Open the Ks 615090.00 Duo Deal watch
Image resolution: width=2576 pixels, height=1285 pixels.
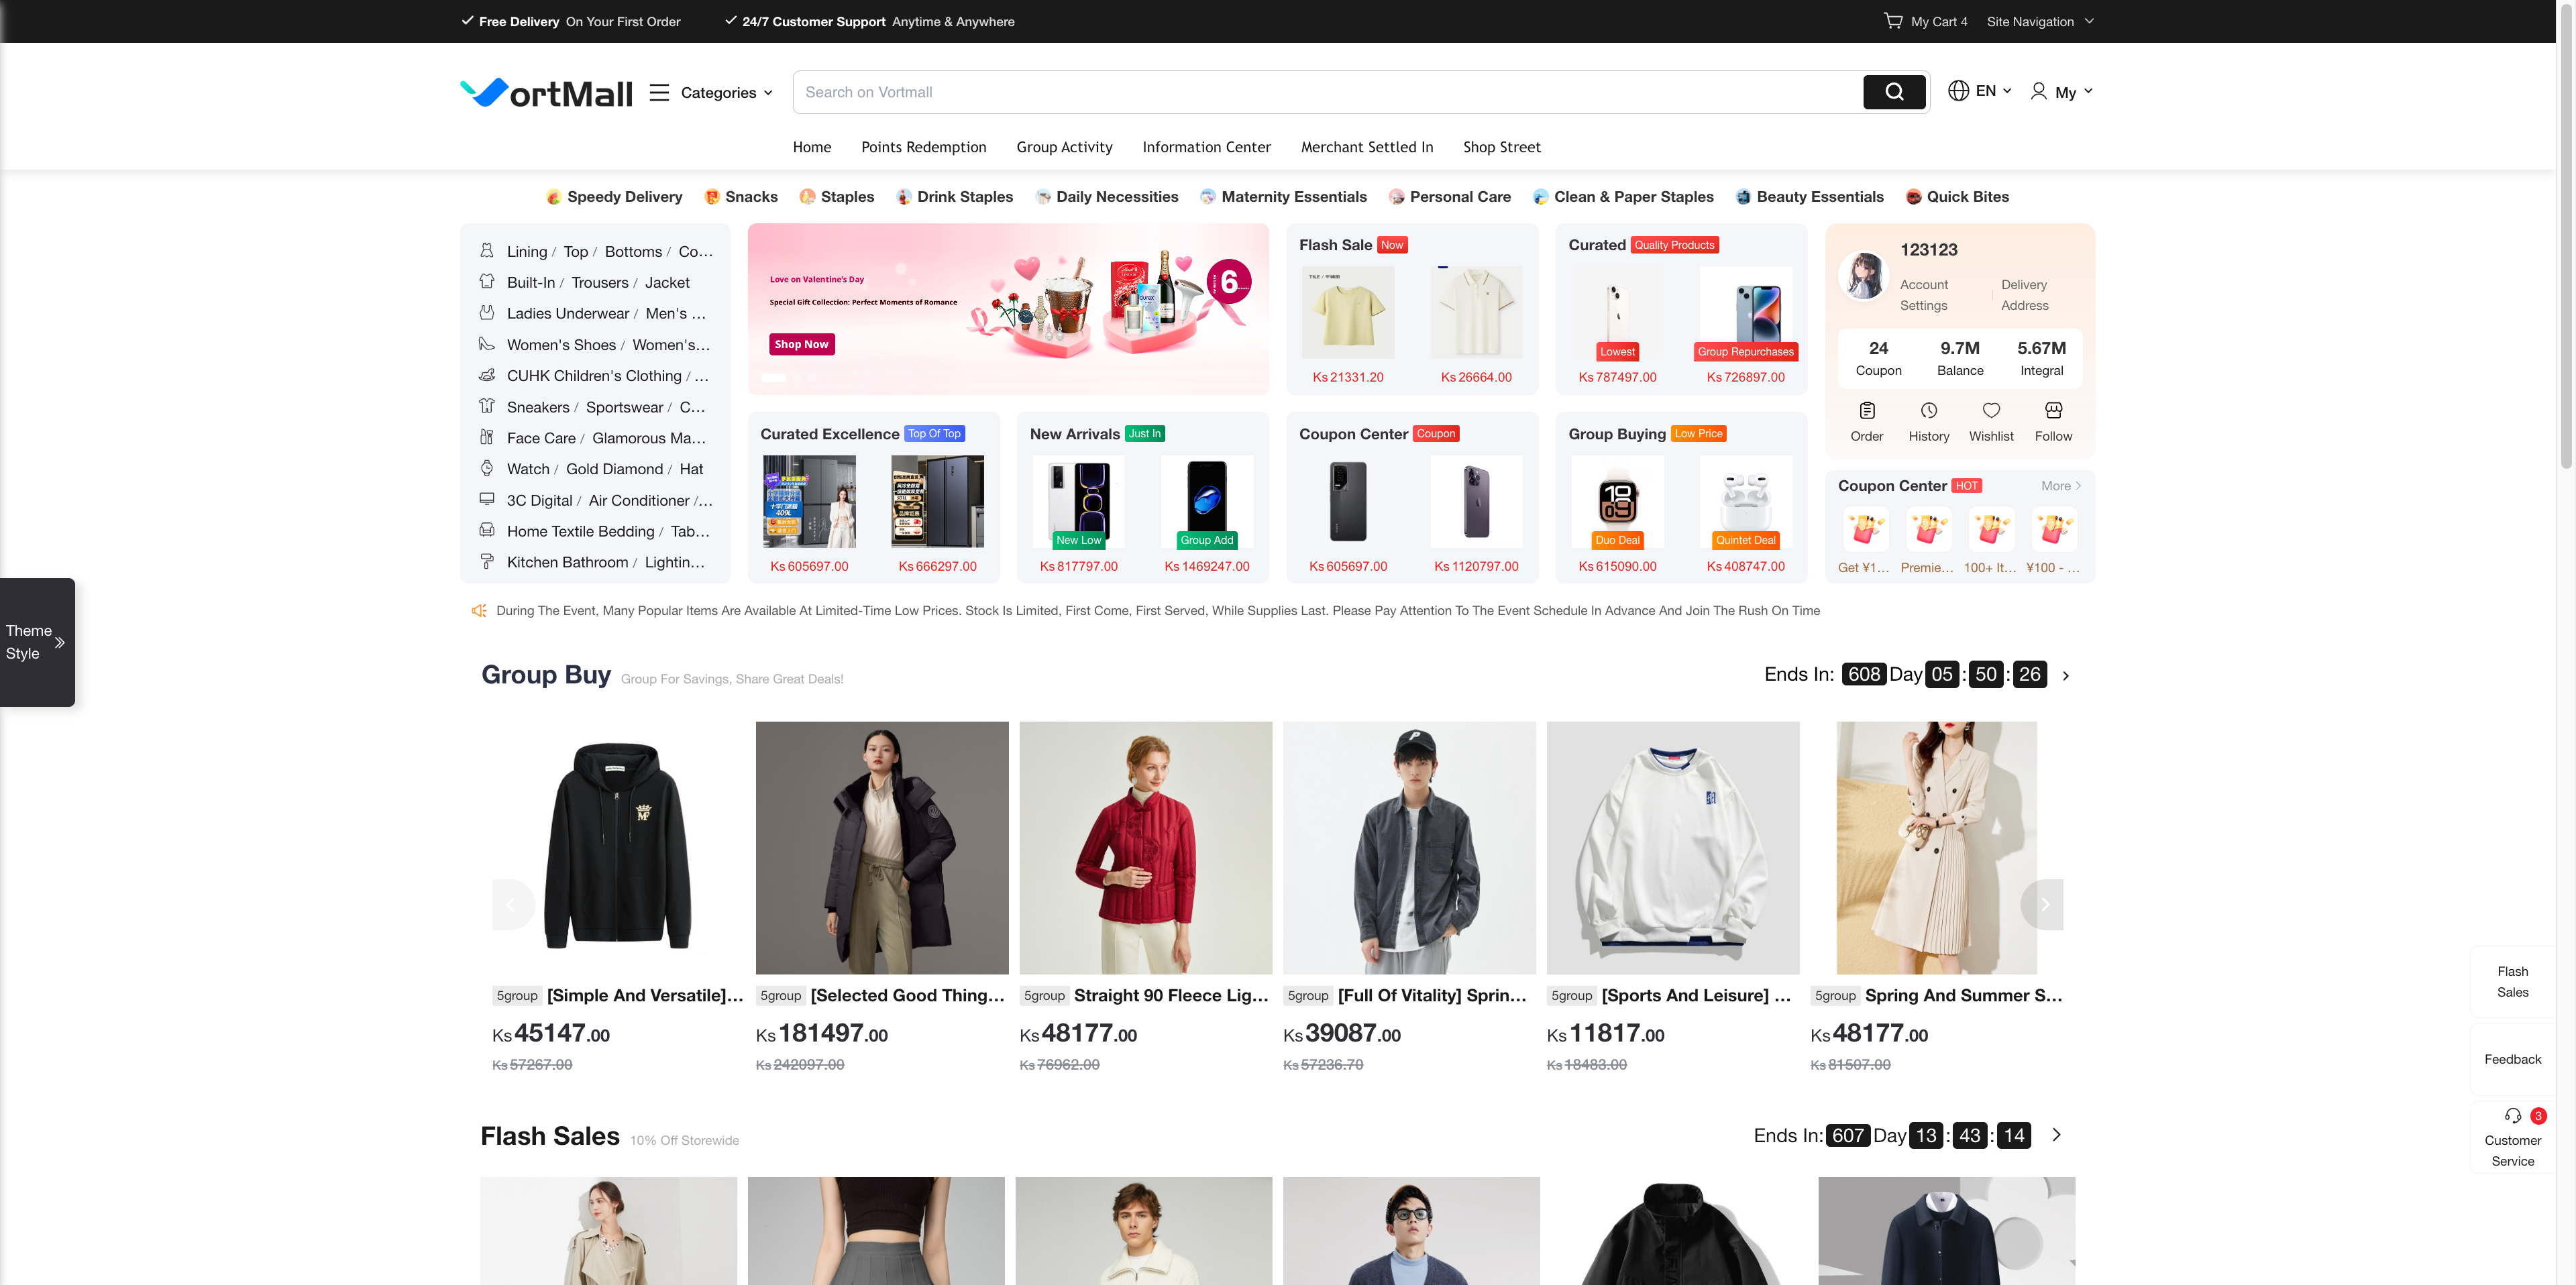click(x=1617, y=501)
